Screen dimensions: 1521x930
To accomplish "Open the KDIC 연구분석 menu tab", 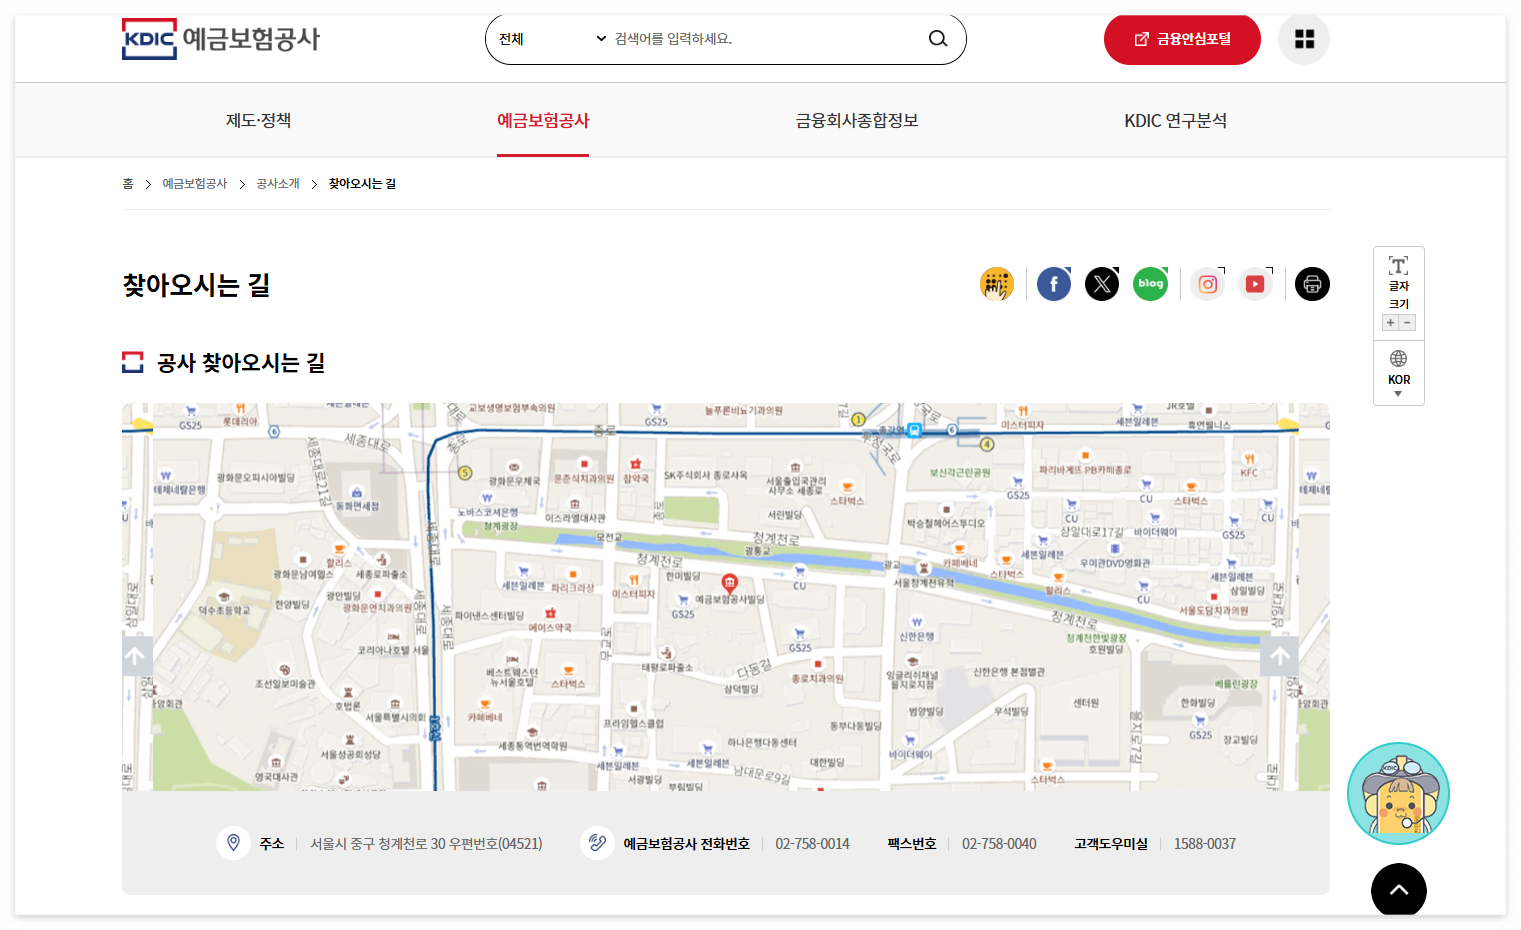I will coord(1175,120).
